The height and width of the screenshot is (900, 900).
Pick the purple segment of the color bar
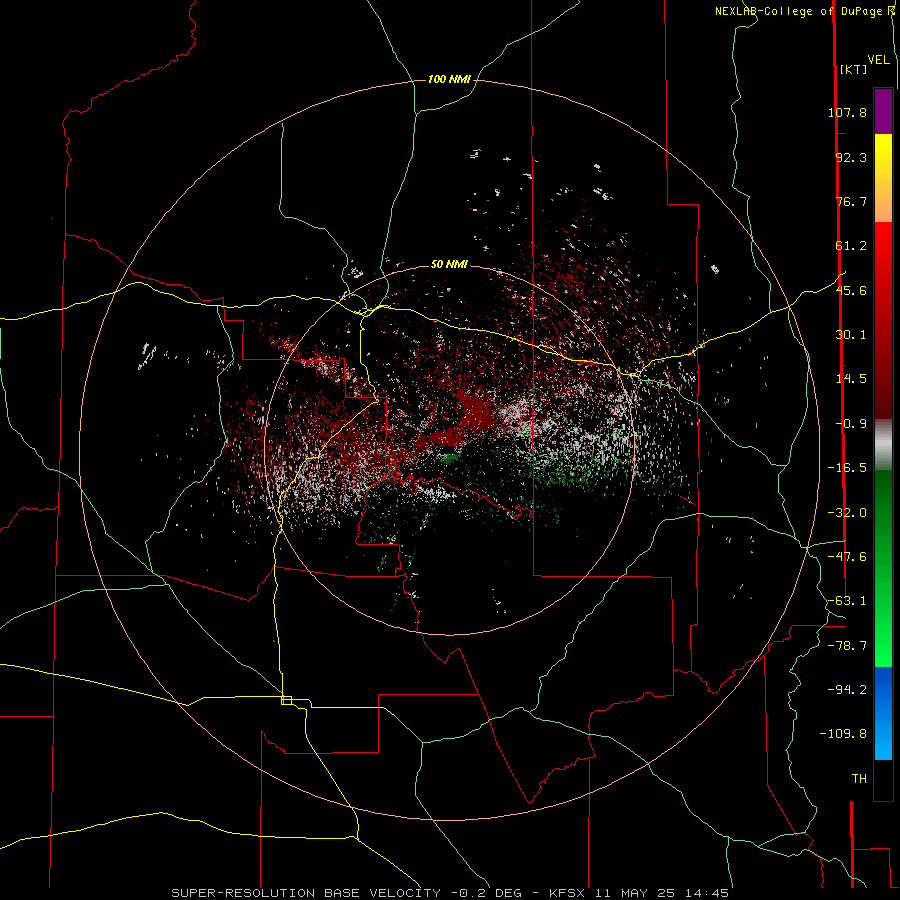pyautogui.click(x=883, y=111)
